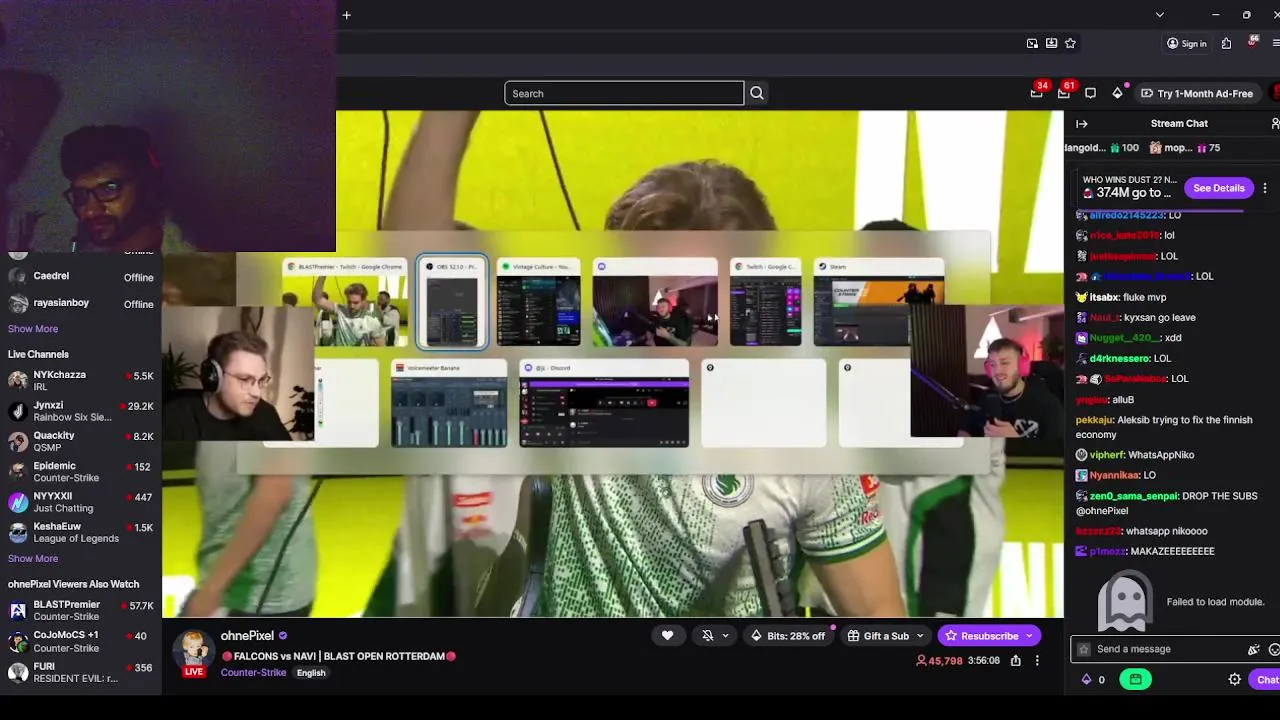Open NYKchazza IRL live channel
This screenshot has width=1280, height=720.
point(81,381)
